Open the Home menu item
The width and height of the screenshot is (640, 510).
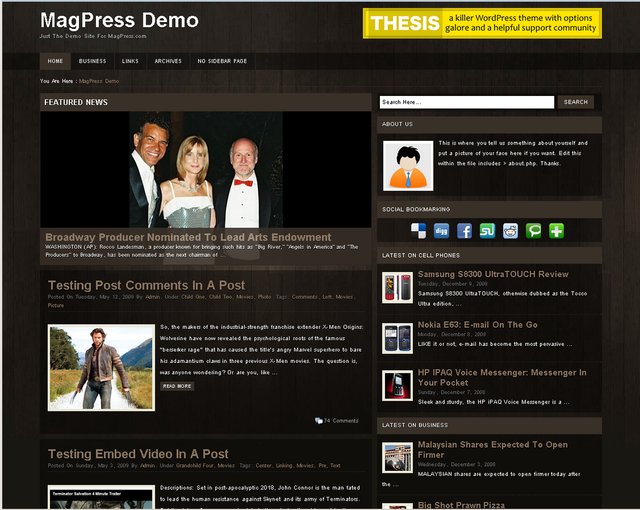[55, 61]
